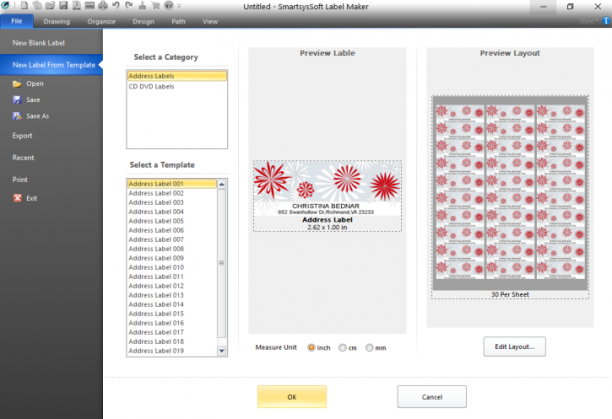
Task: Select template Address Label 006
Action: pyautogui.click(x=172, y=230)
